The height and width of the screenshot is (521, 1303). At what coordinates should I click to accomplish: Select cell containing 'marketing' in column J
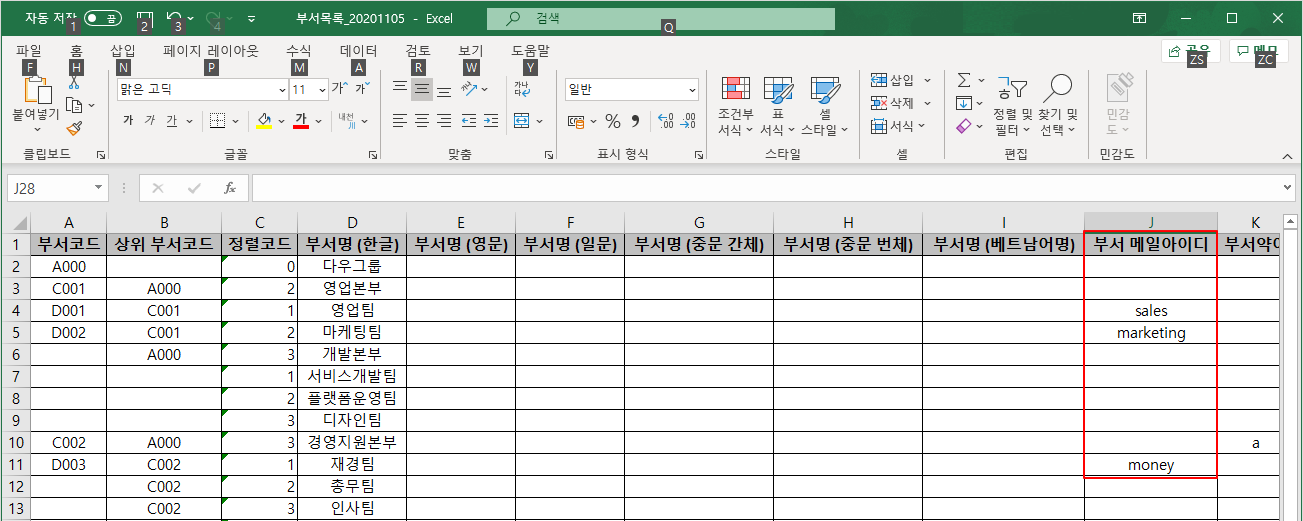click(1150, 333)
